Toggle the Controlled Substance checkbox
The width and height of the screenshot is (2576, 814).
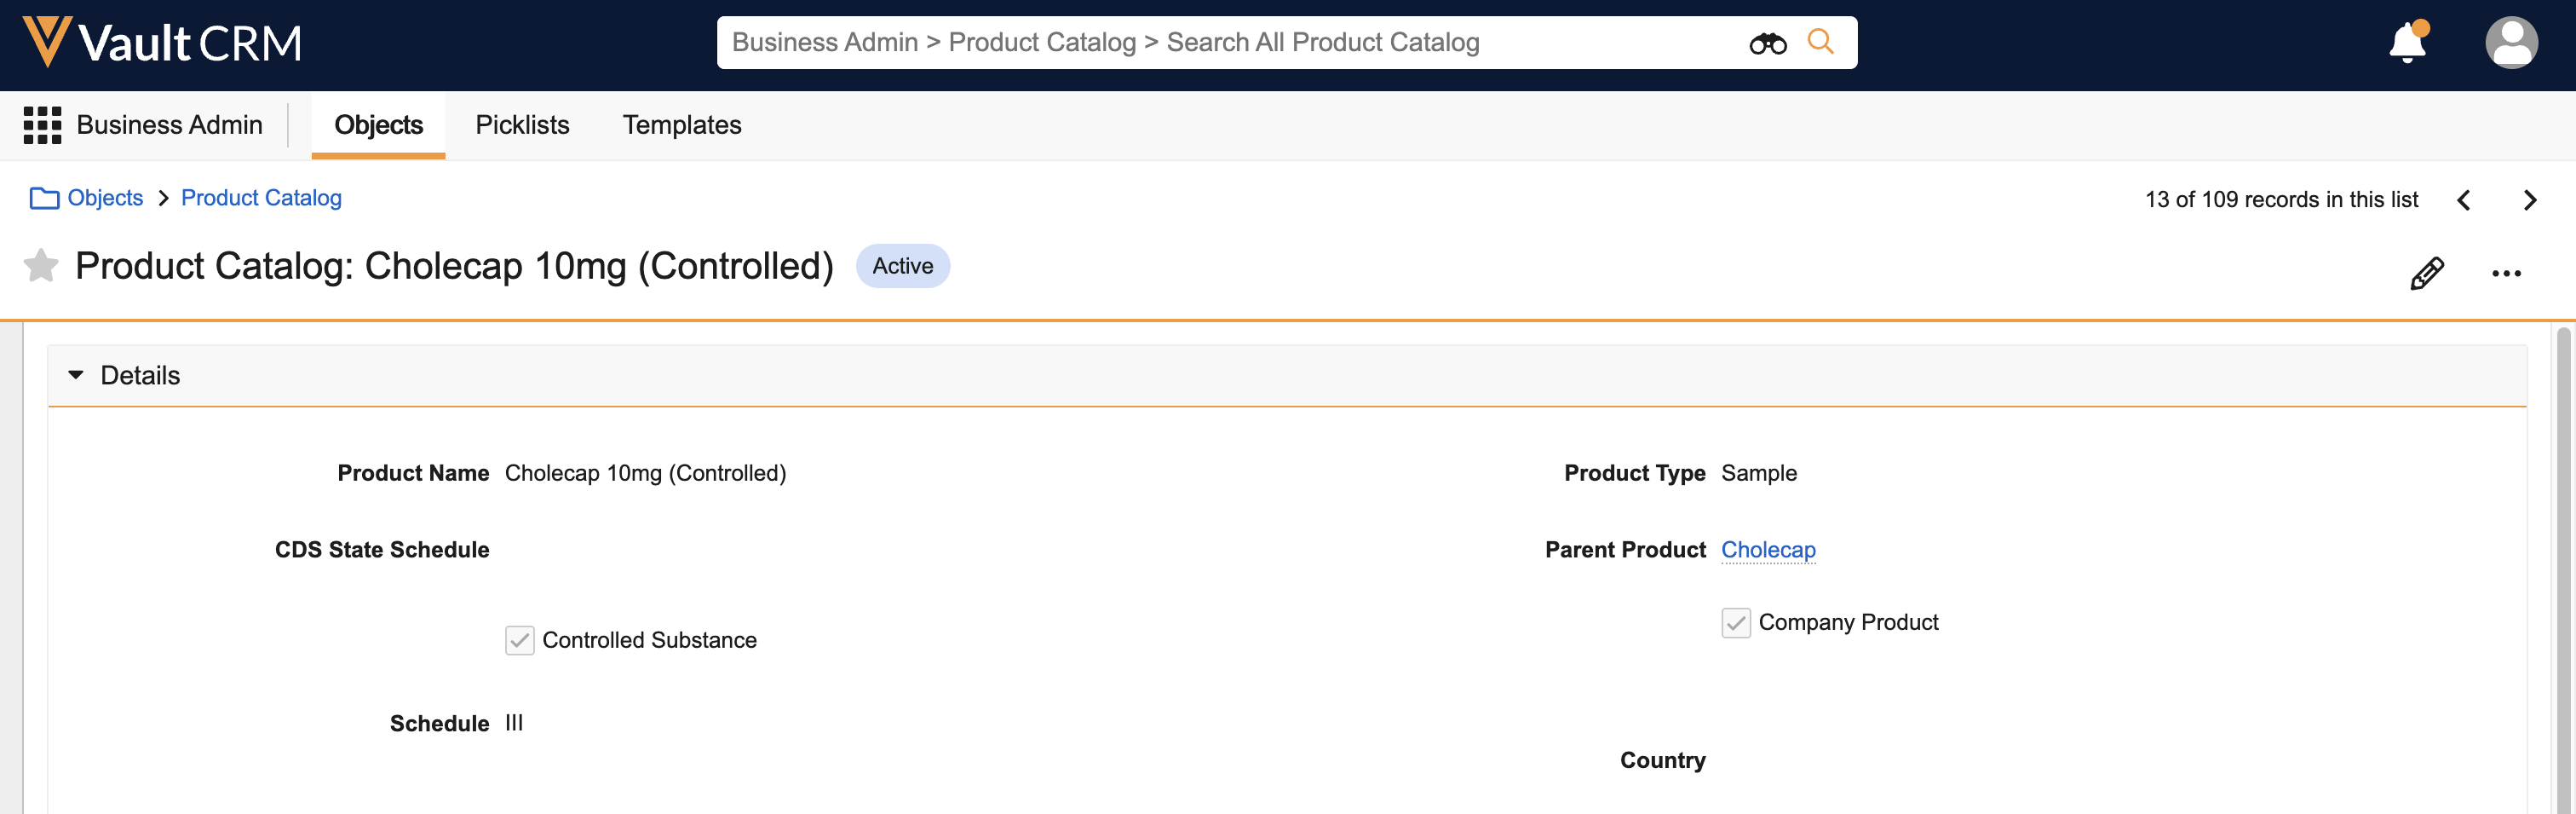tap(519, 640)
